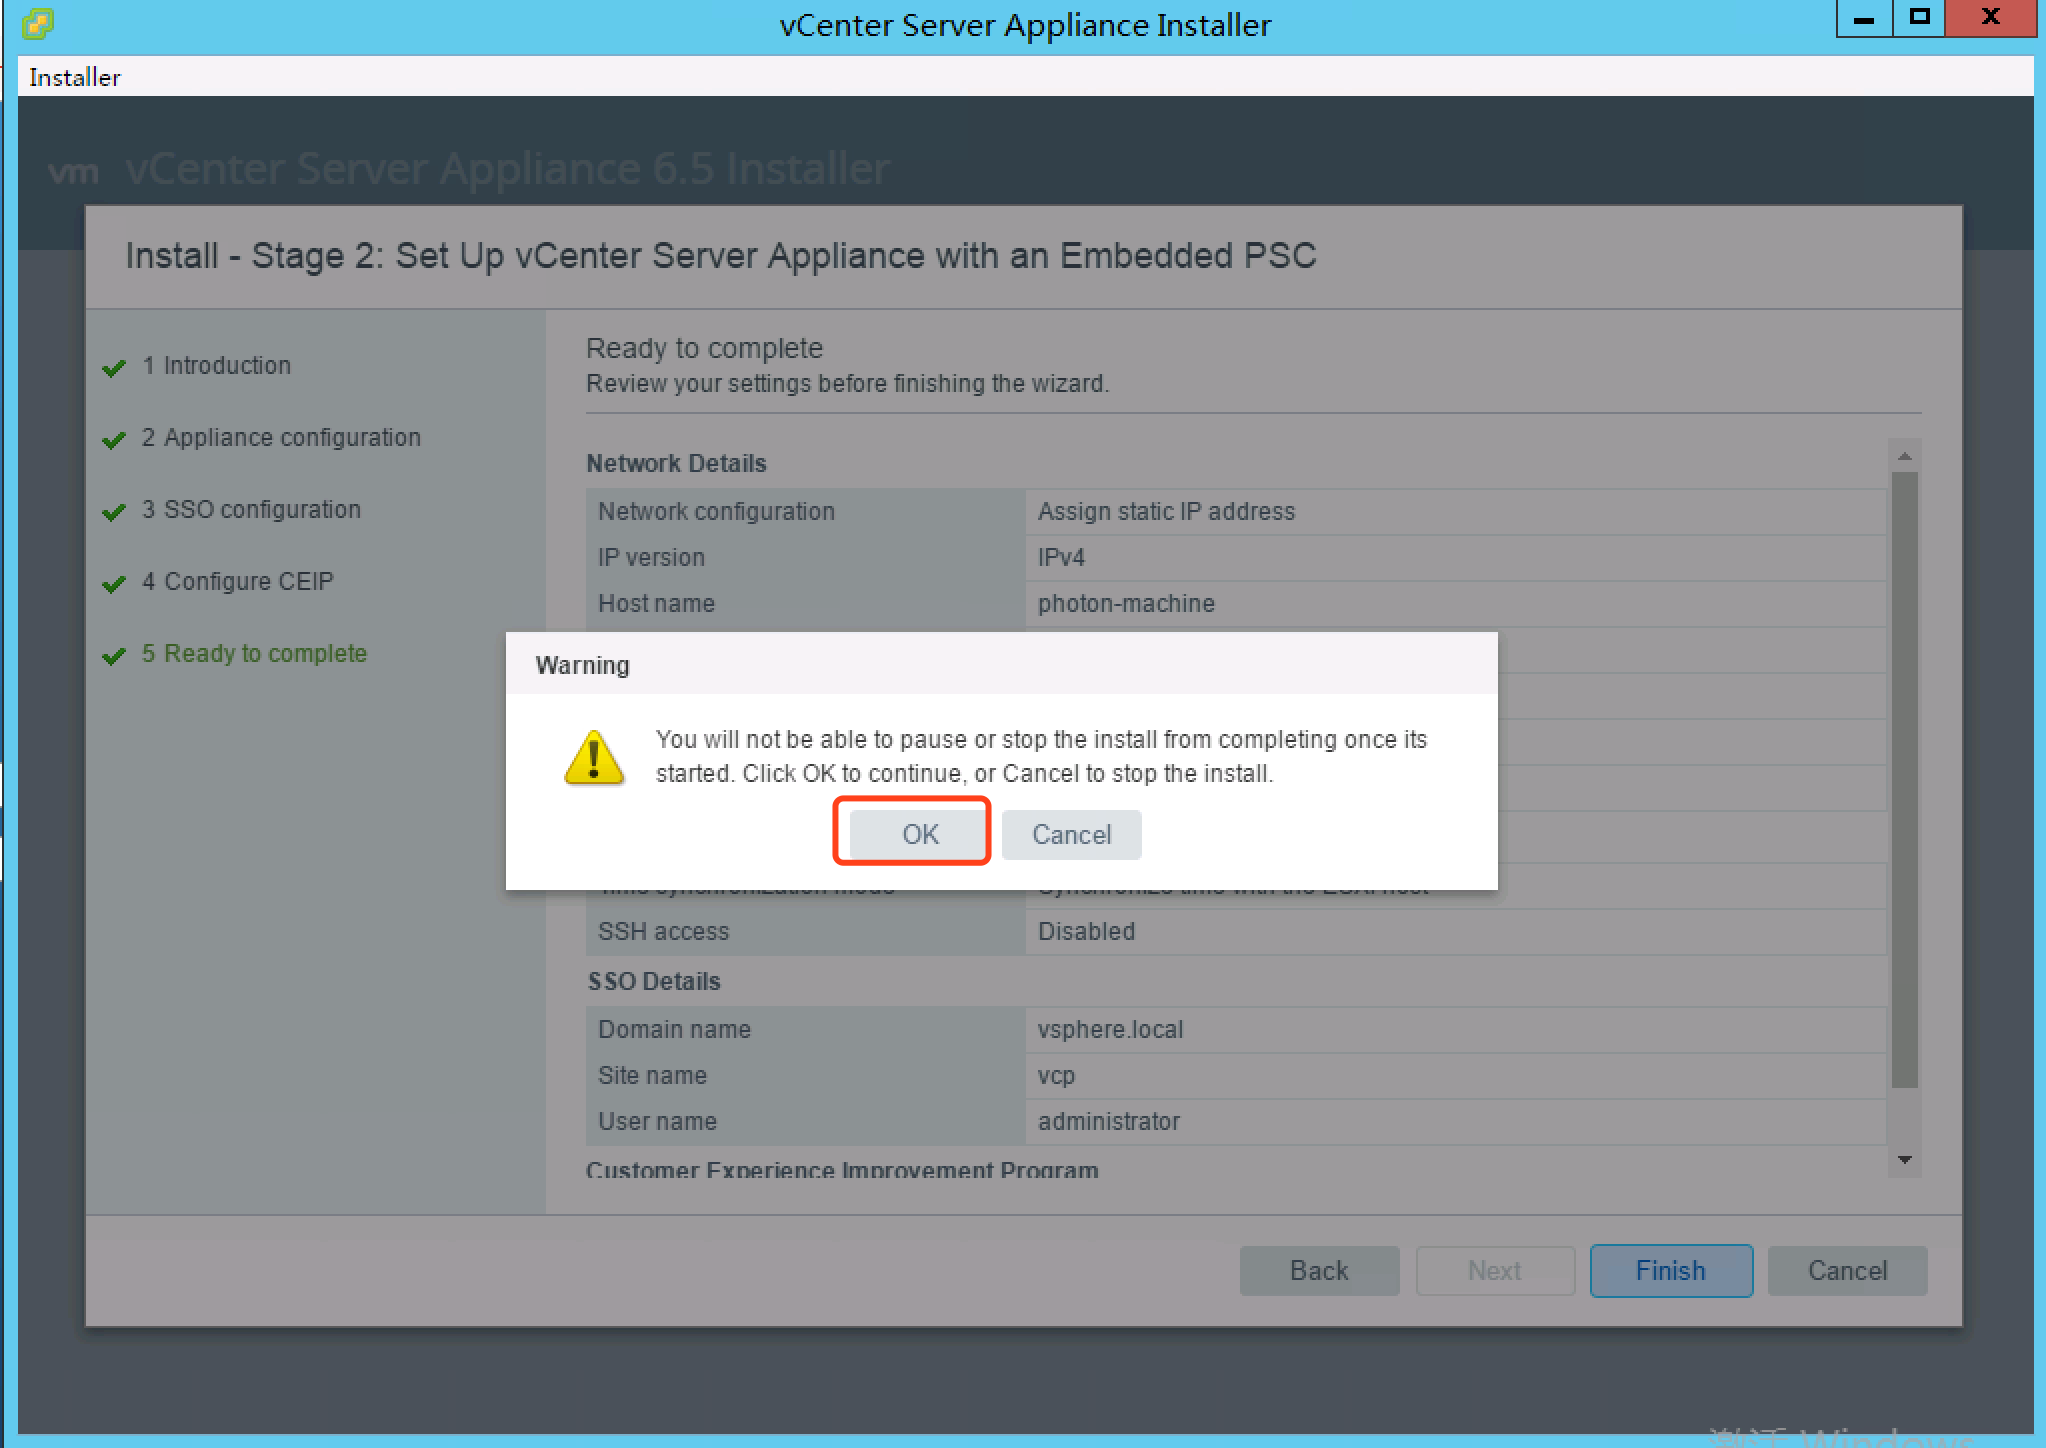The width and height of the screenshot is (2046, 1448).
Task: Click the 'Ready to complete' page heading
Action: point(704,348)
